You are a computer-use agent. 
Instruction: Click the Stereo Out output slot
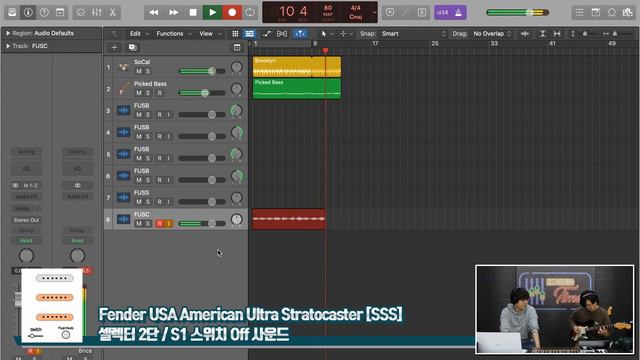click(x=27, y=220)
